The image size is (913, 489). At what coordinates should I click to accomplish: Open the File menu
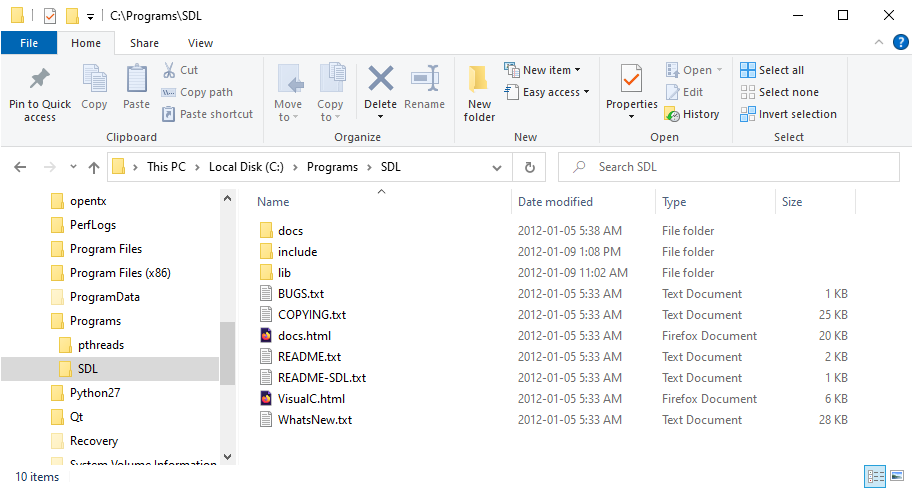(x=29, y=43)
